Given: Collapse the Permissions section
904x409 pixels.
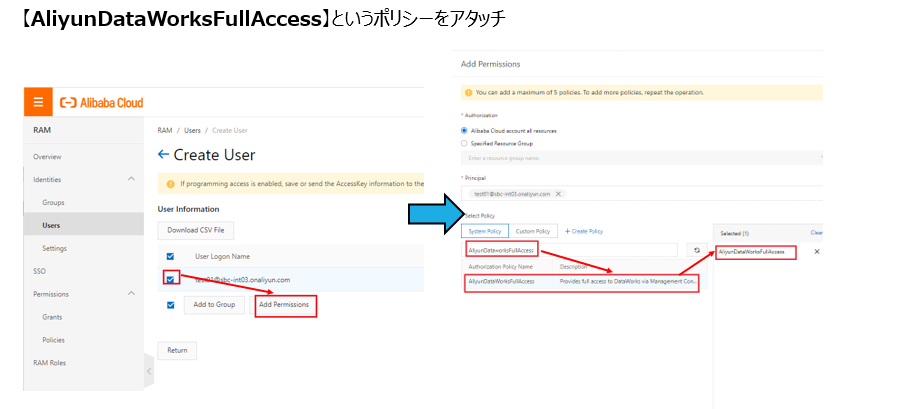Looking at the screenshot, I should click(131, 294).
